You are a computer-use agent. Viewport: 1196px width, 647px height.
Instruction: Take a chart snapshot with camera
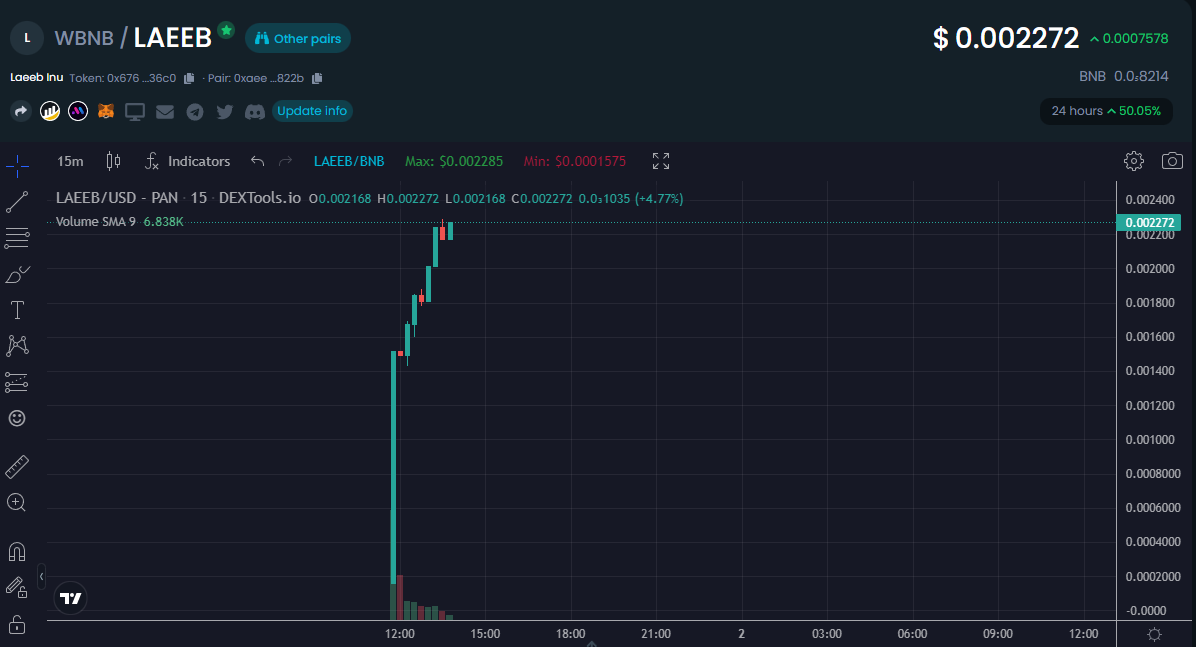1172,161
